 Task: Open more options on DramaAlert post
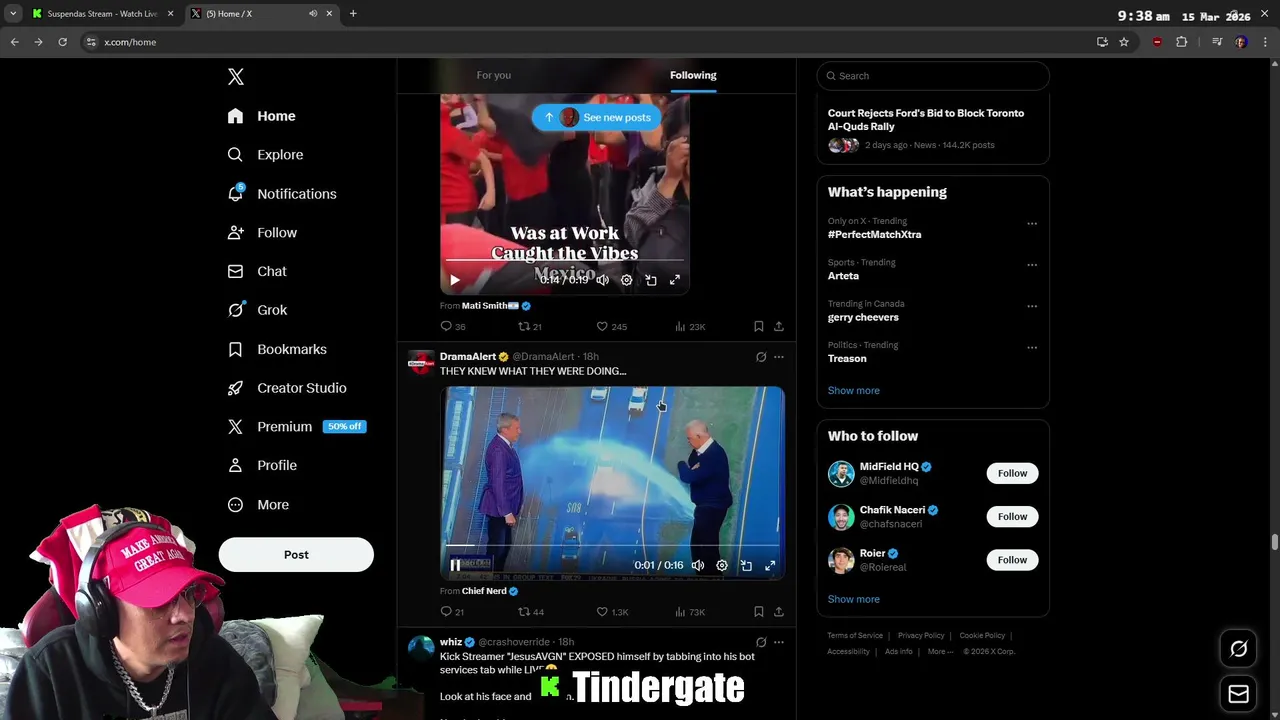pos(779,357)
